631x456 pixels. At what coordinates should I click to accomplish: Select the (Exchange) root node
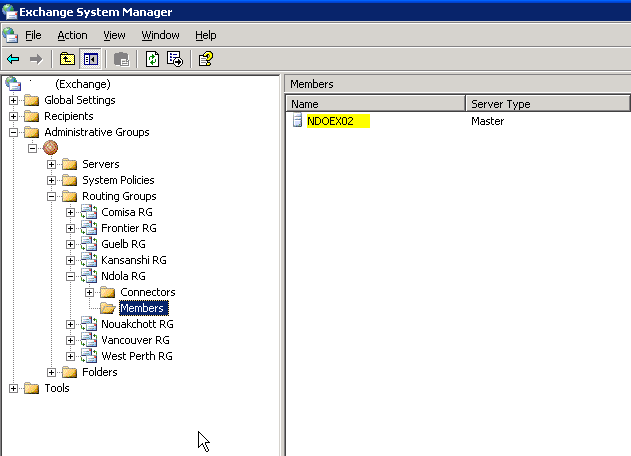point(82,84)
